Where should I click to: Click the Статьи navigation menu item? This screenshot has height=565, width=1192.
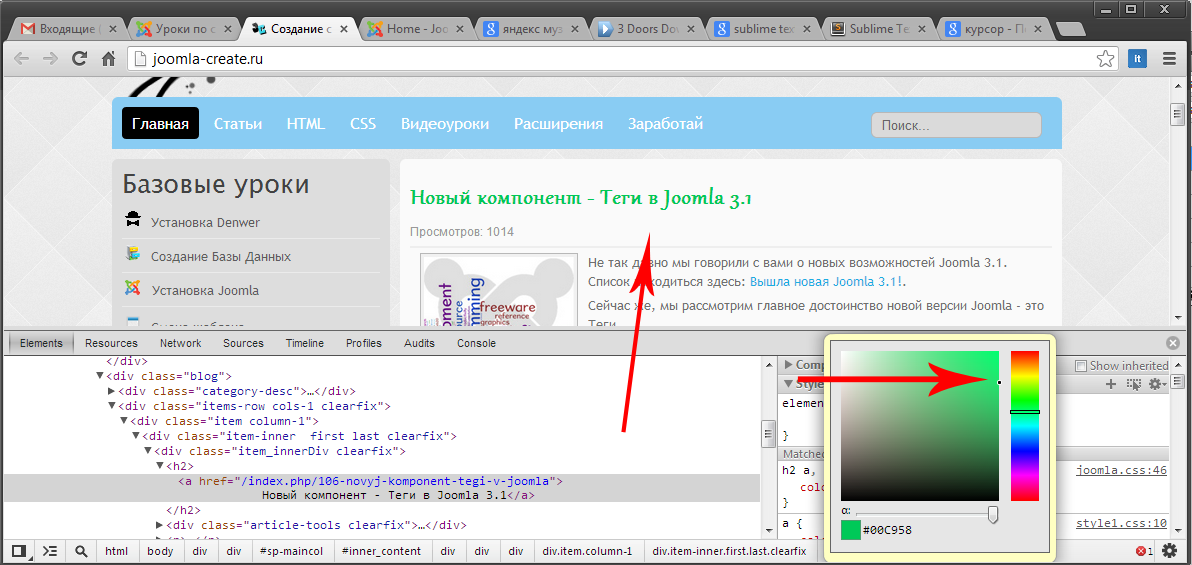(x=238, y=124)
